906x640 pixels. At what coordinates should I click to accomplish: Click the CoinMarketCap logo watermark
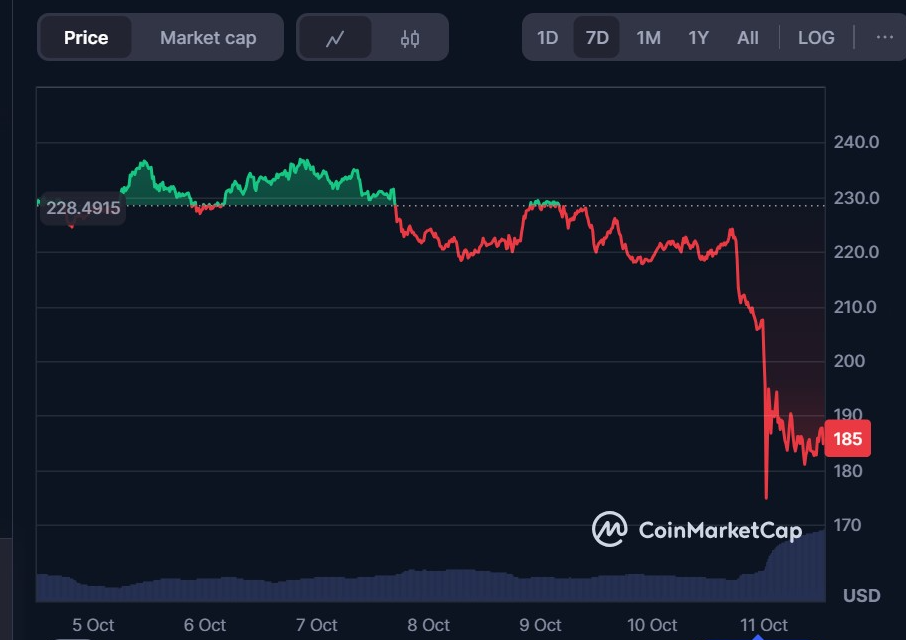point(697,529)
